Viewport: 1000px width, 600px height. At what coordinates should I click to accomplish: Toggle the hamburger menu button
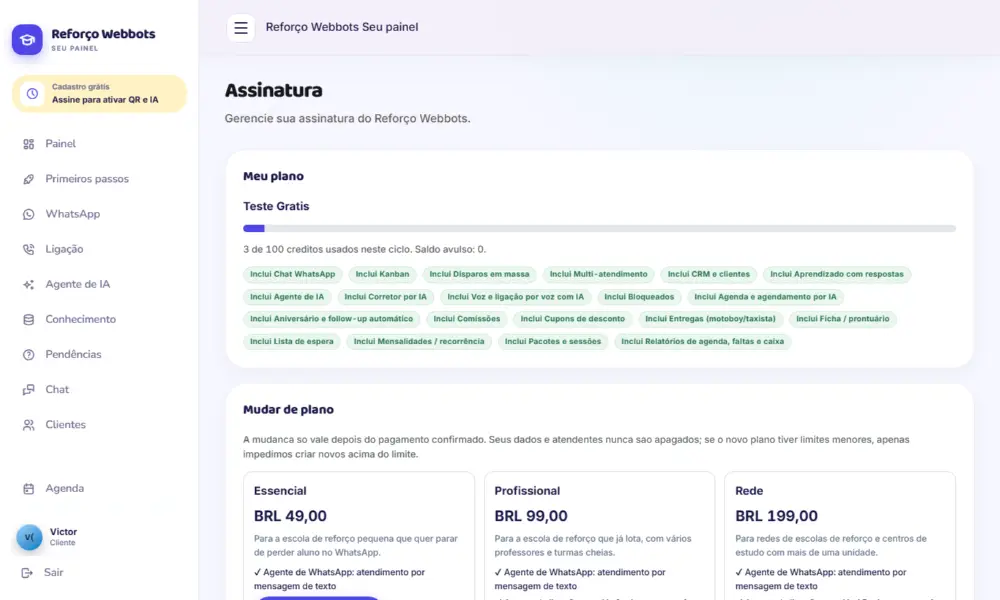point(240,27)
